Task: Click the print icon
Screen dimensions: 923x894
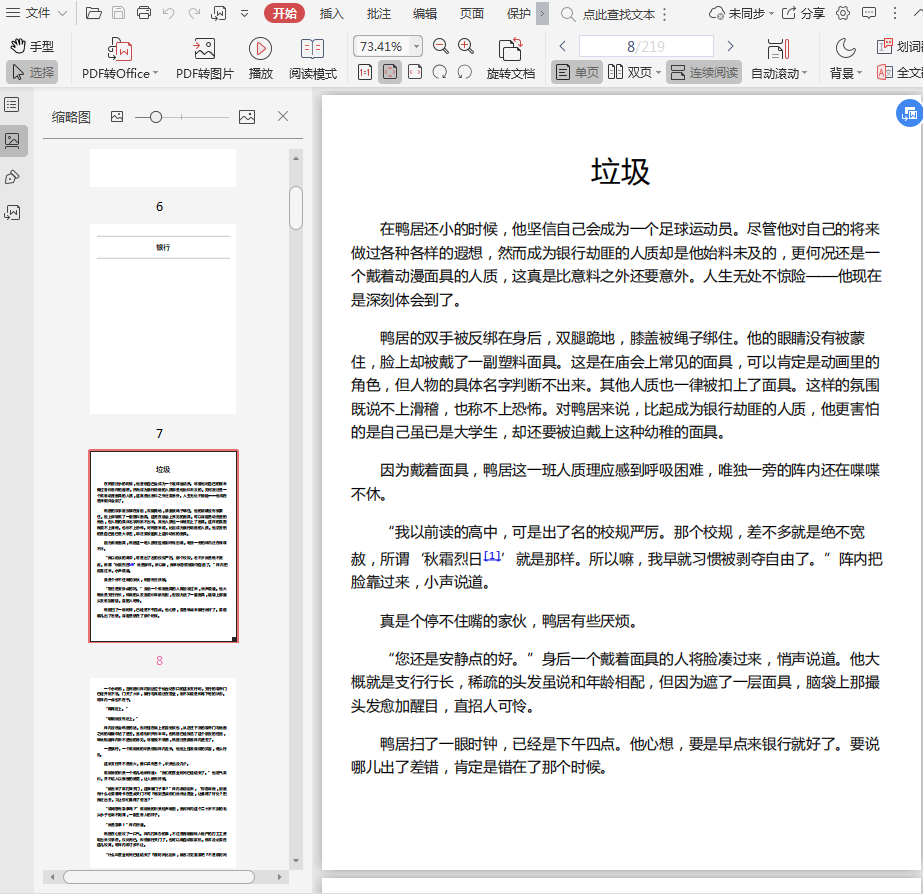Action: tap(144, 13)
